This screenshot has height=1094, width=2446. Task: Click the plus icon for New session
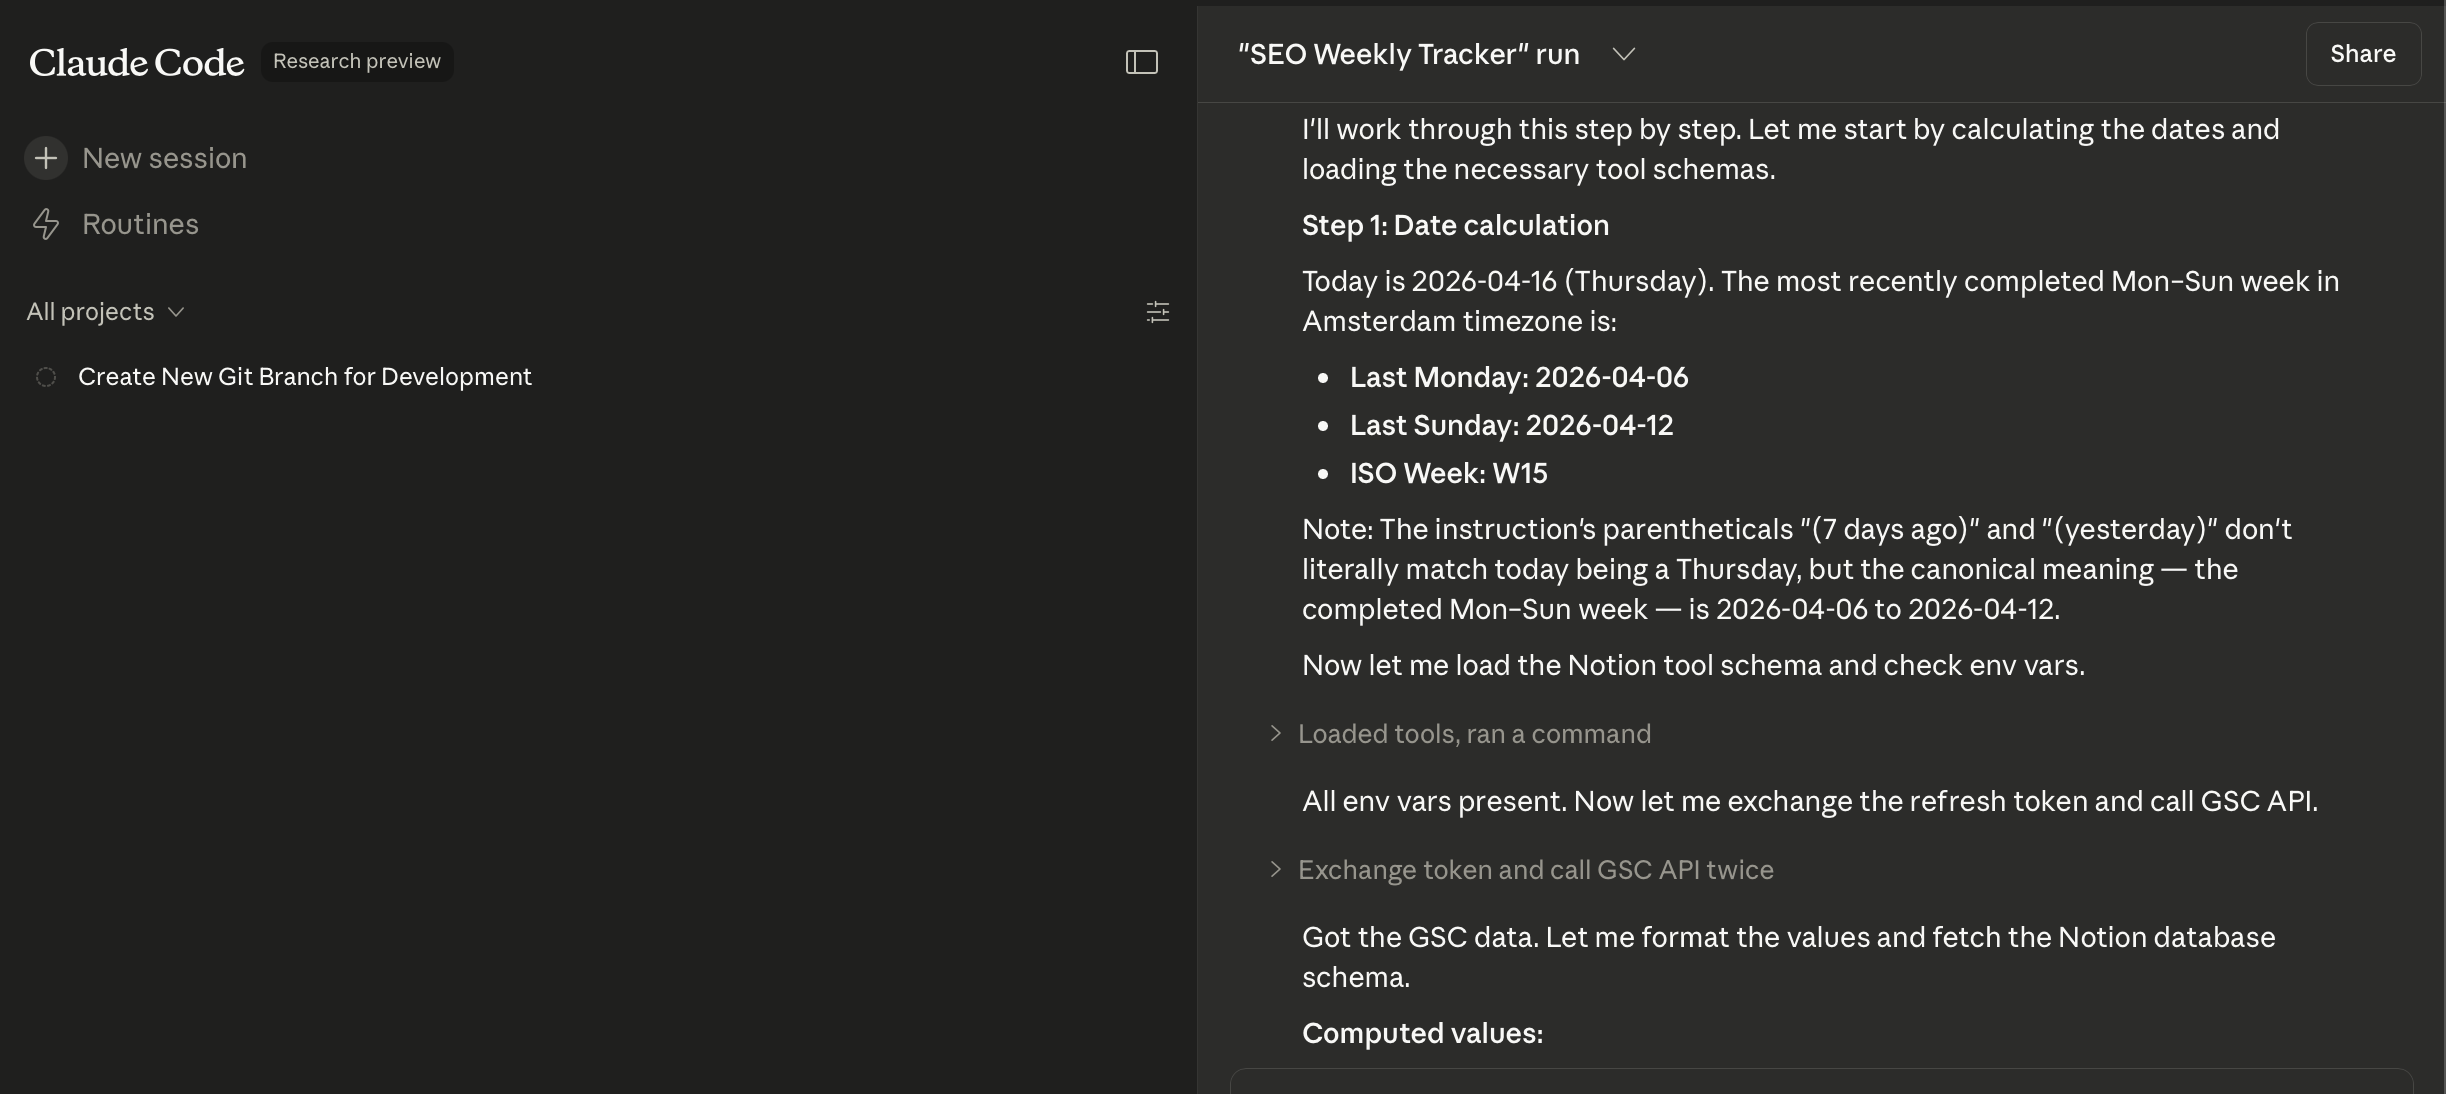point(46,158)
